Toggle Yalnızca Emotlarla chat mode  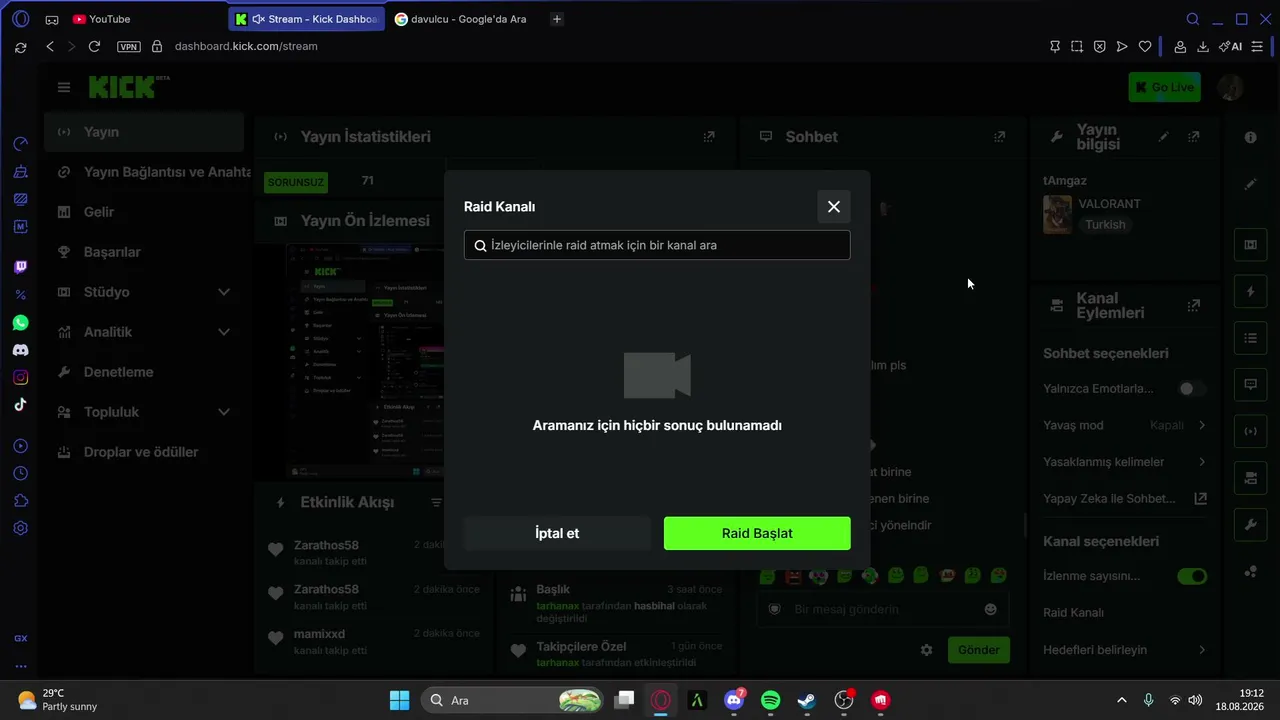tap(1191, 389)
